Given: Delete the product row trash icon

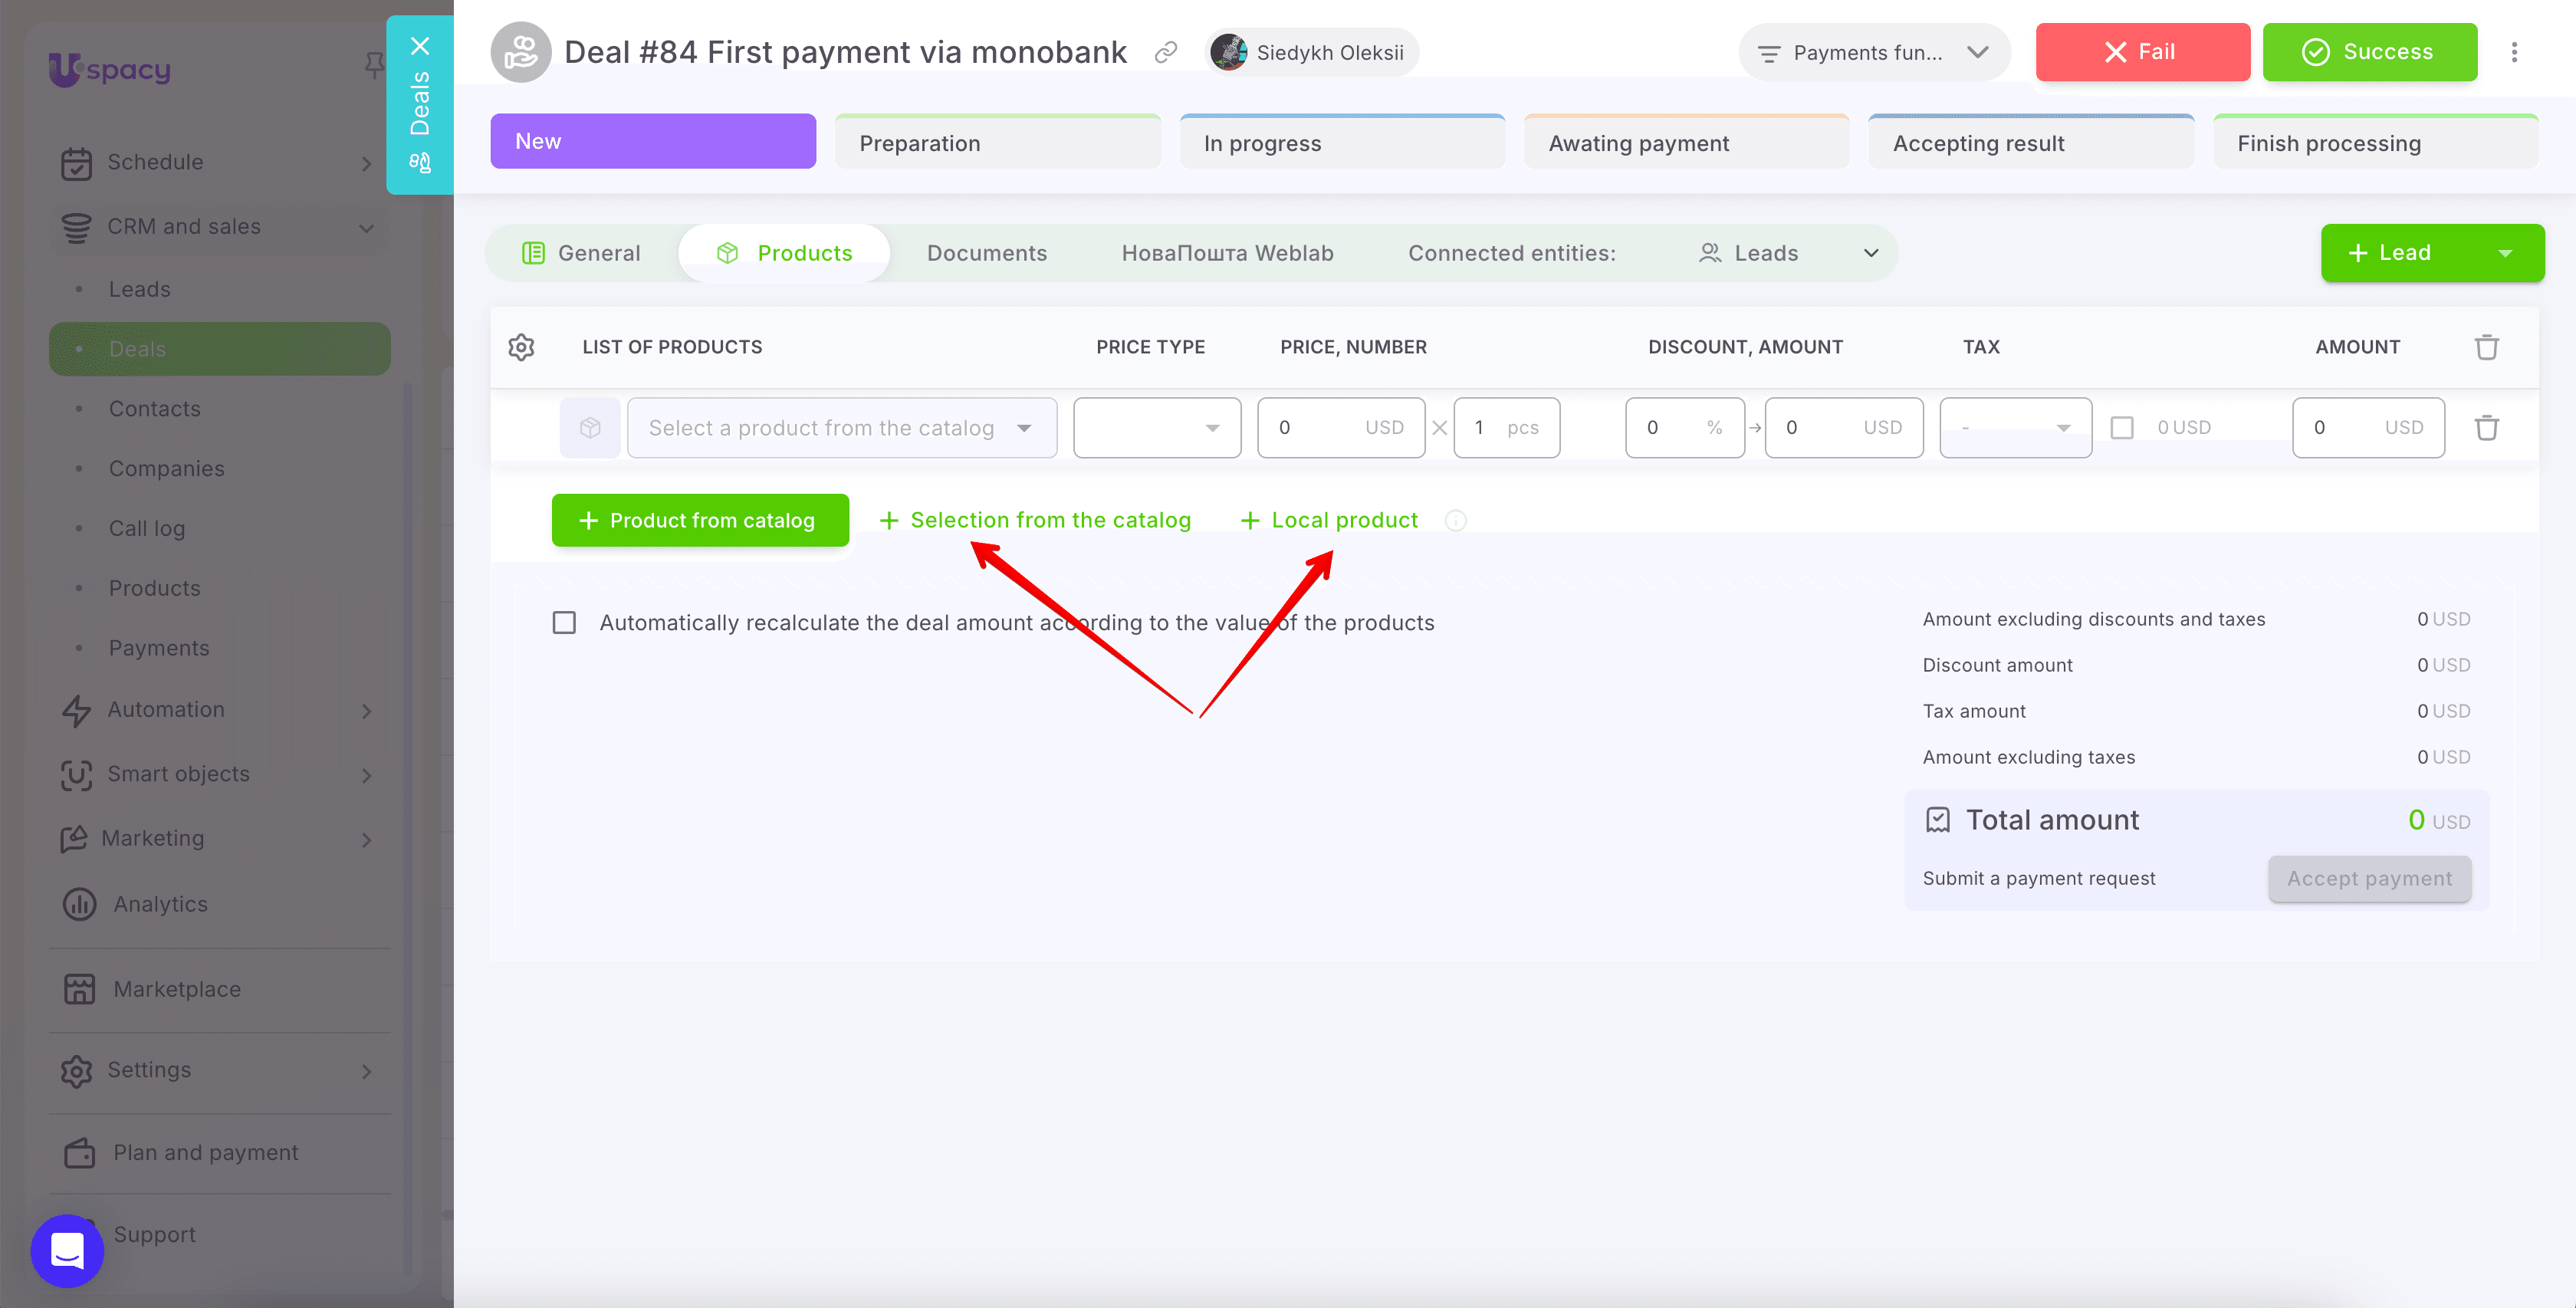Looking at the screenshot, I should [2486, 428].
